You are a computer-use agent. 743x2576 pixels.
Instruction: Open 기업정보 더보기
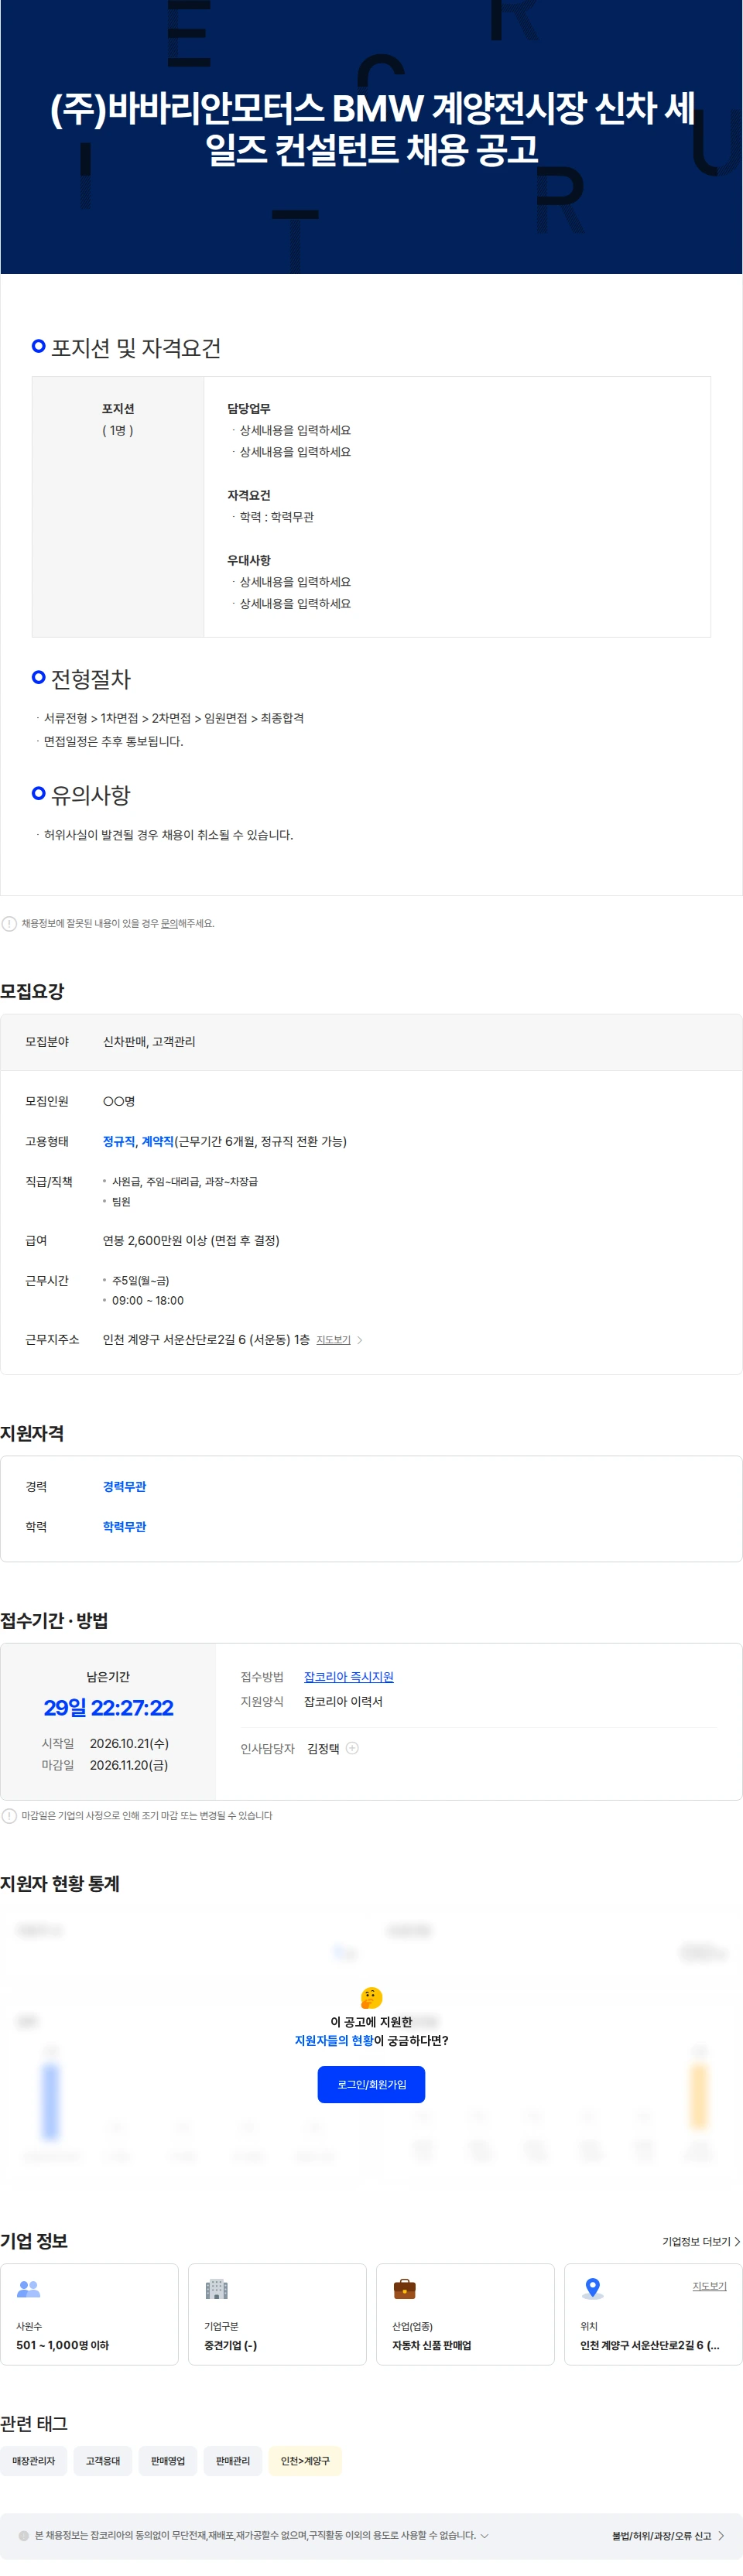point(696,2242)
